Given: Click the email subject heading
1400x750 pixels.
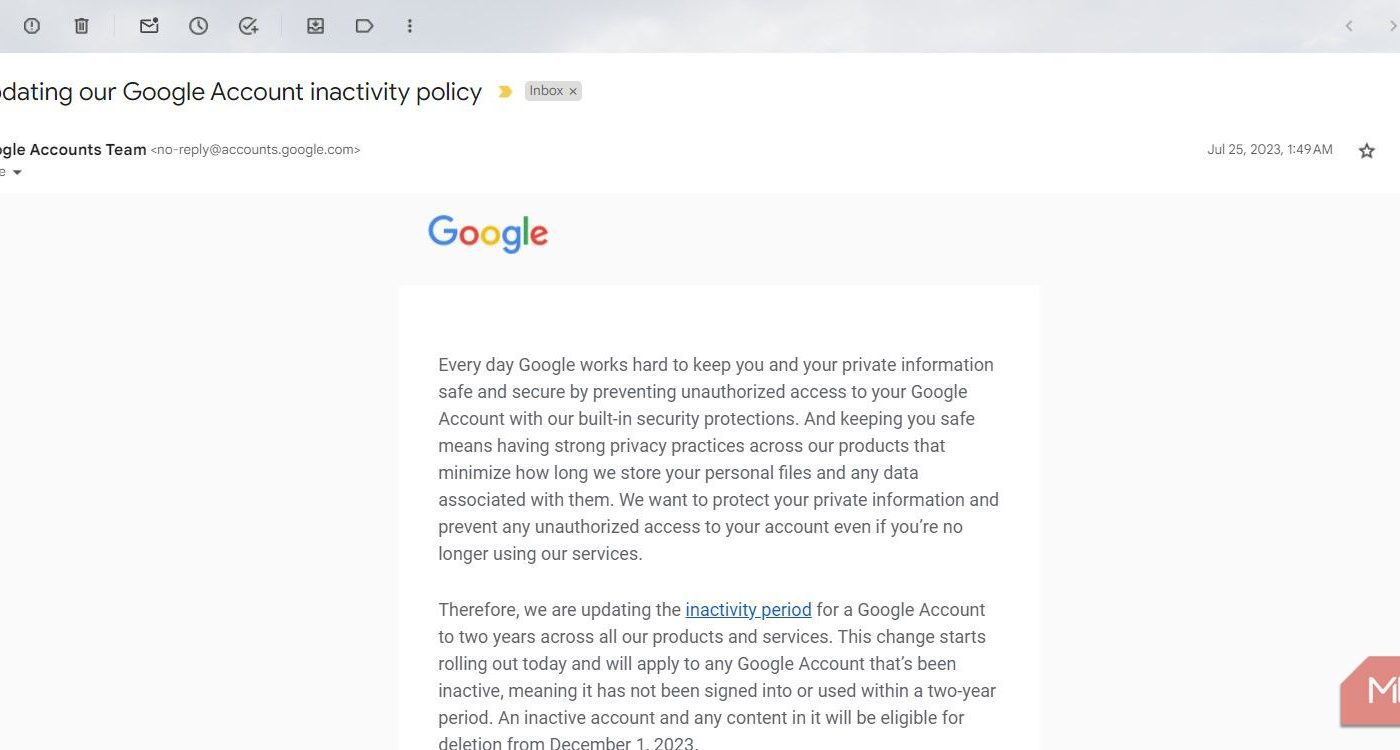Looking at the screenshot, I should tap(241, 92).
